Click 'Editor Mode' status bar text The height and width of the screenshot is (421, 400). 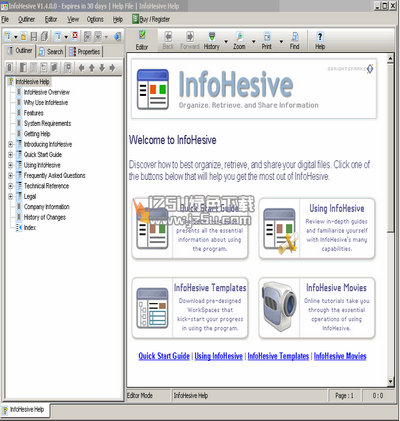(140, 396)
